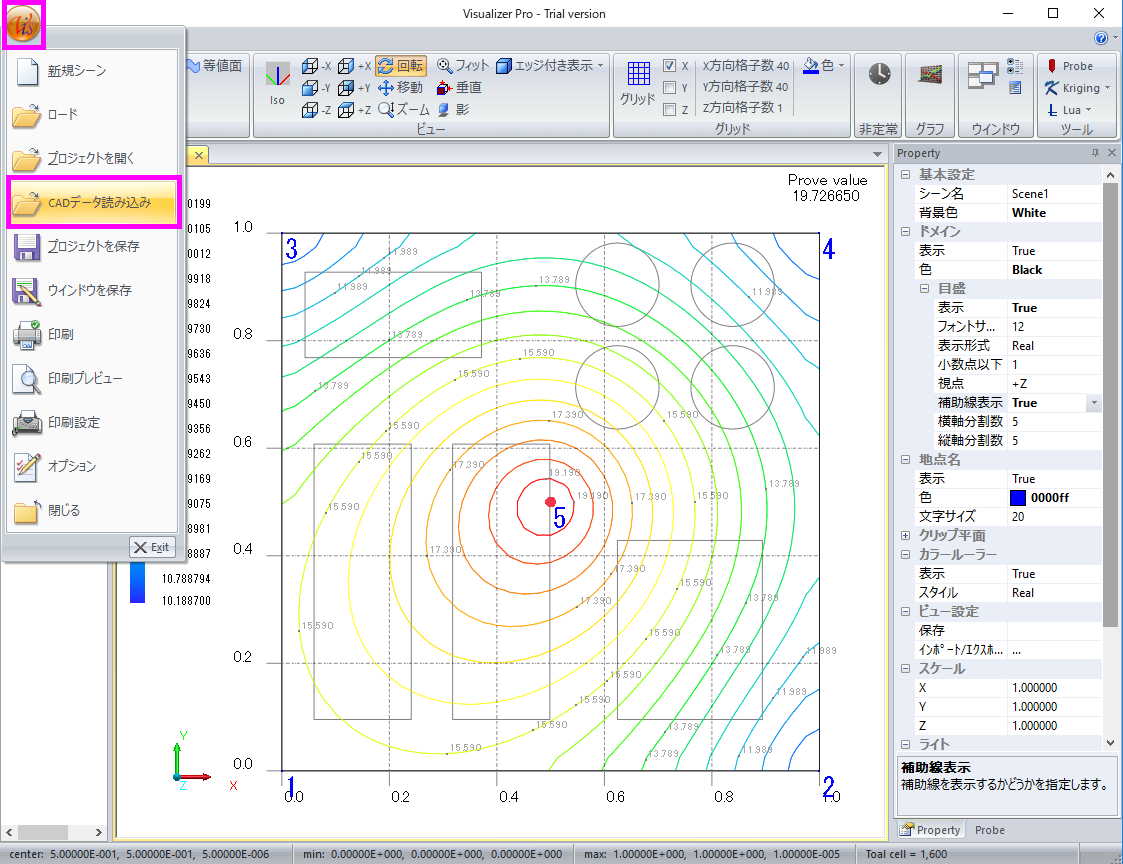This screenshot has width=1123, height=864.
Task: Expand the クリップ平面 property group
Action: (x=905, y=536)
